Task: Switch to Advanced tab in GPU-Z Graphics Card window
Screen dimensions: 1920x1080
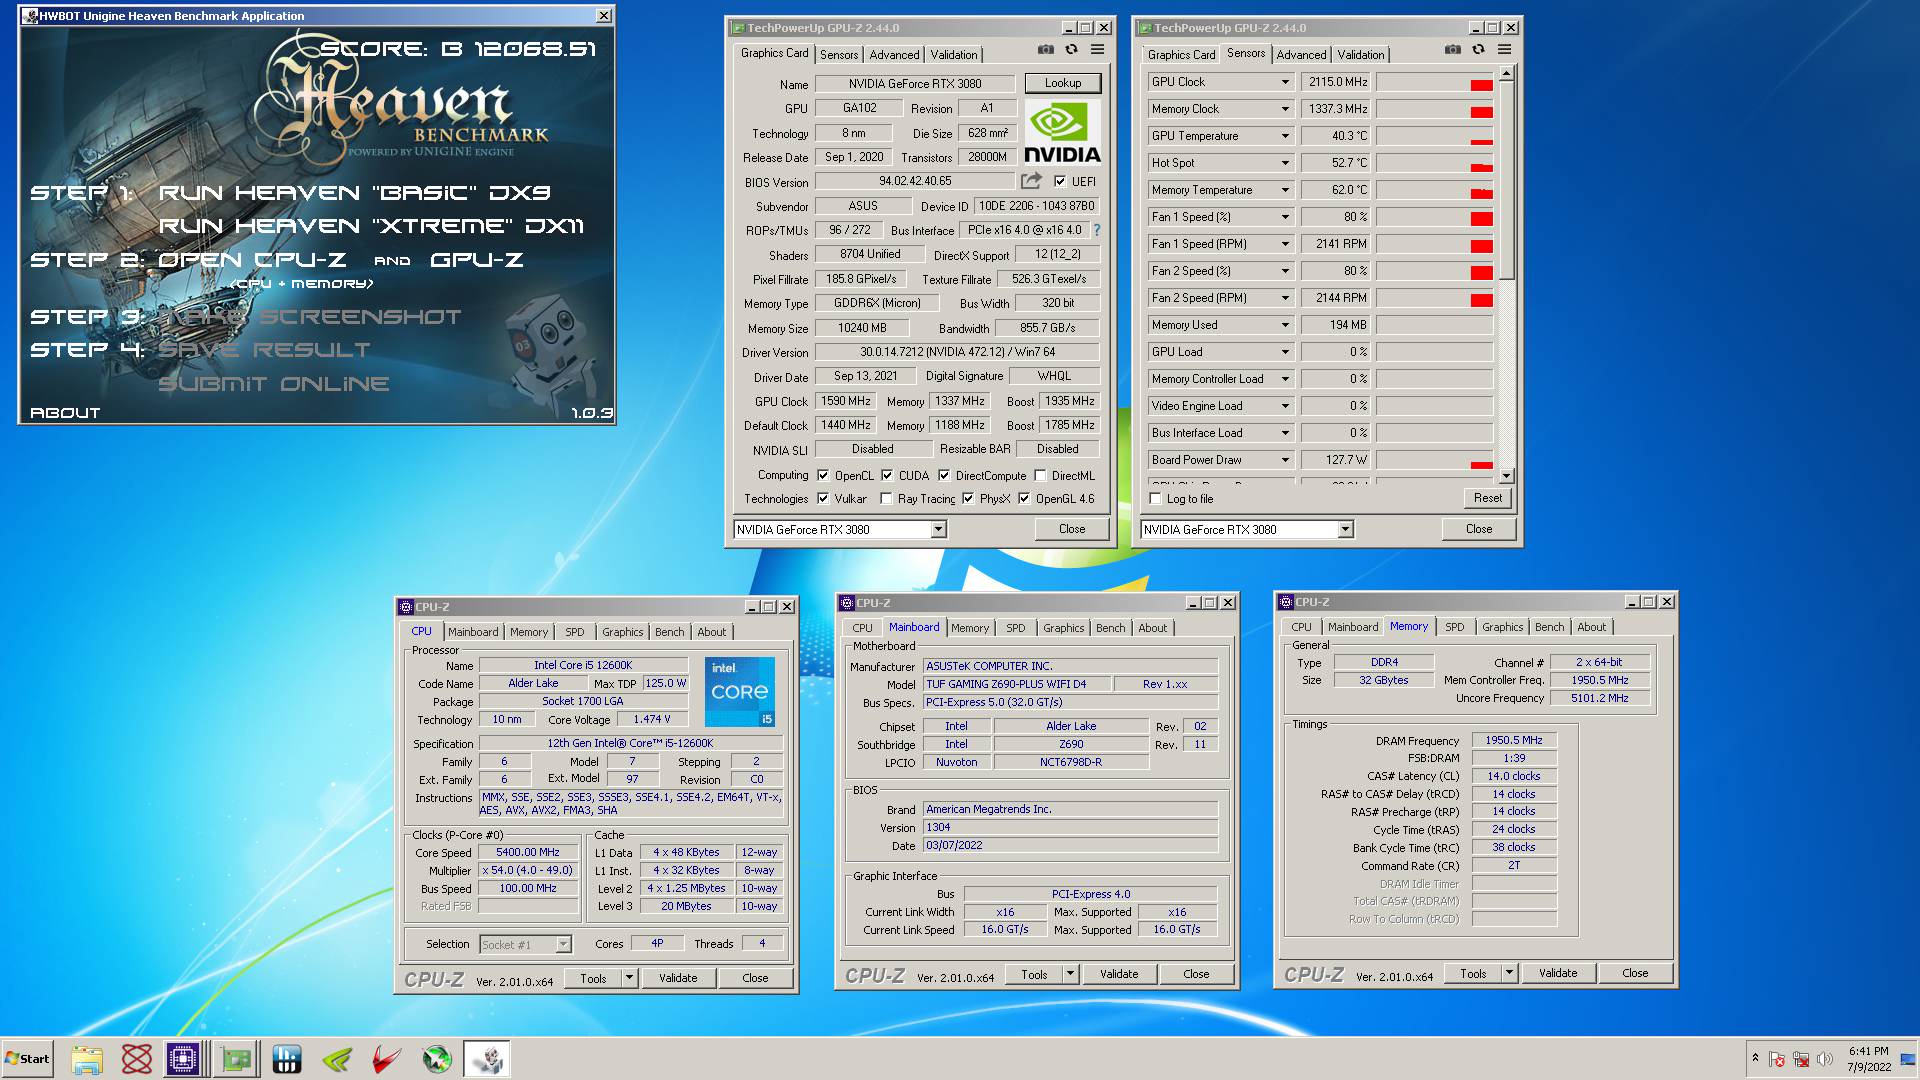Action: click(x=894, y=55)
